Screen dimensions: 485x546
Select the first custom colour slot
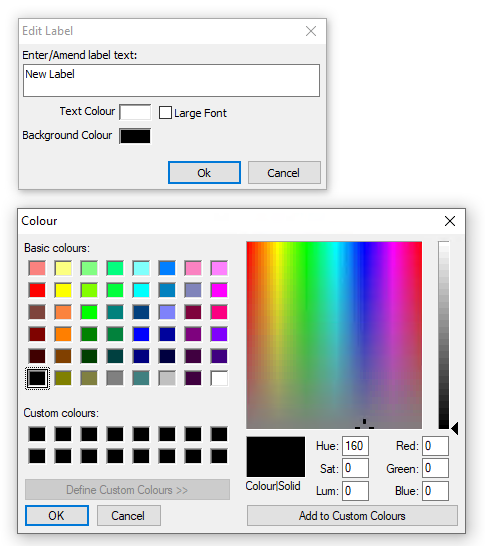[x=37, y=434]
